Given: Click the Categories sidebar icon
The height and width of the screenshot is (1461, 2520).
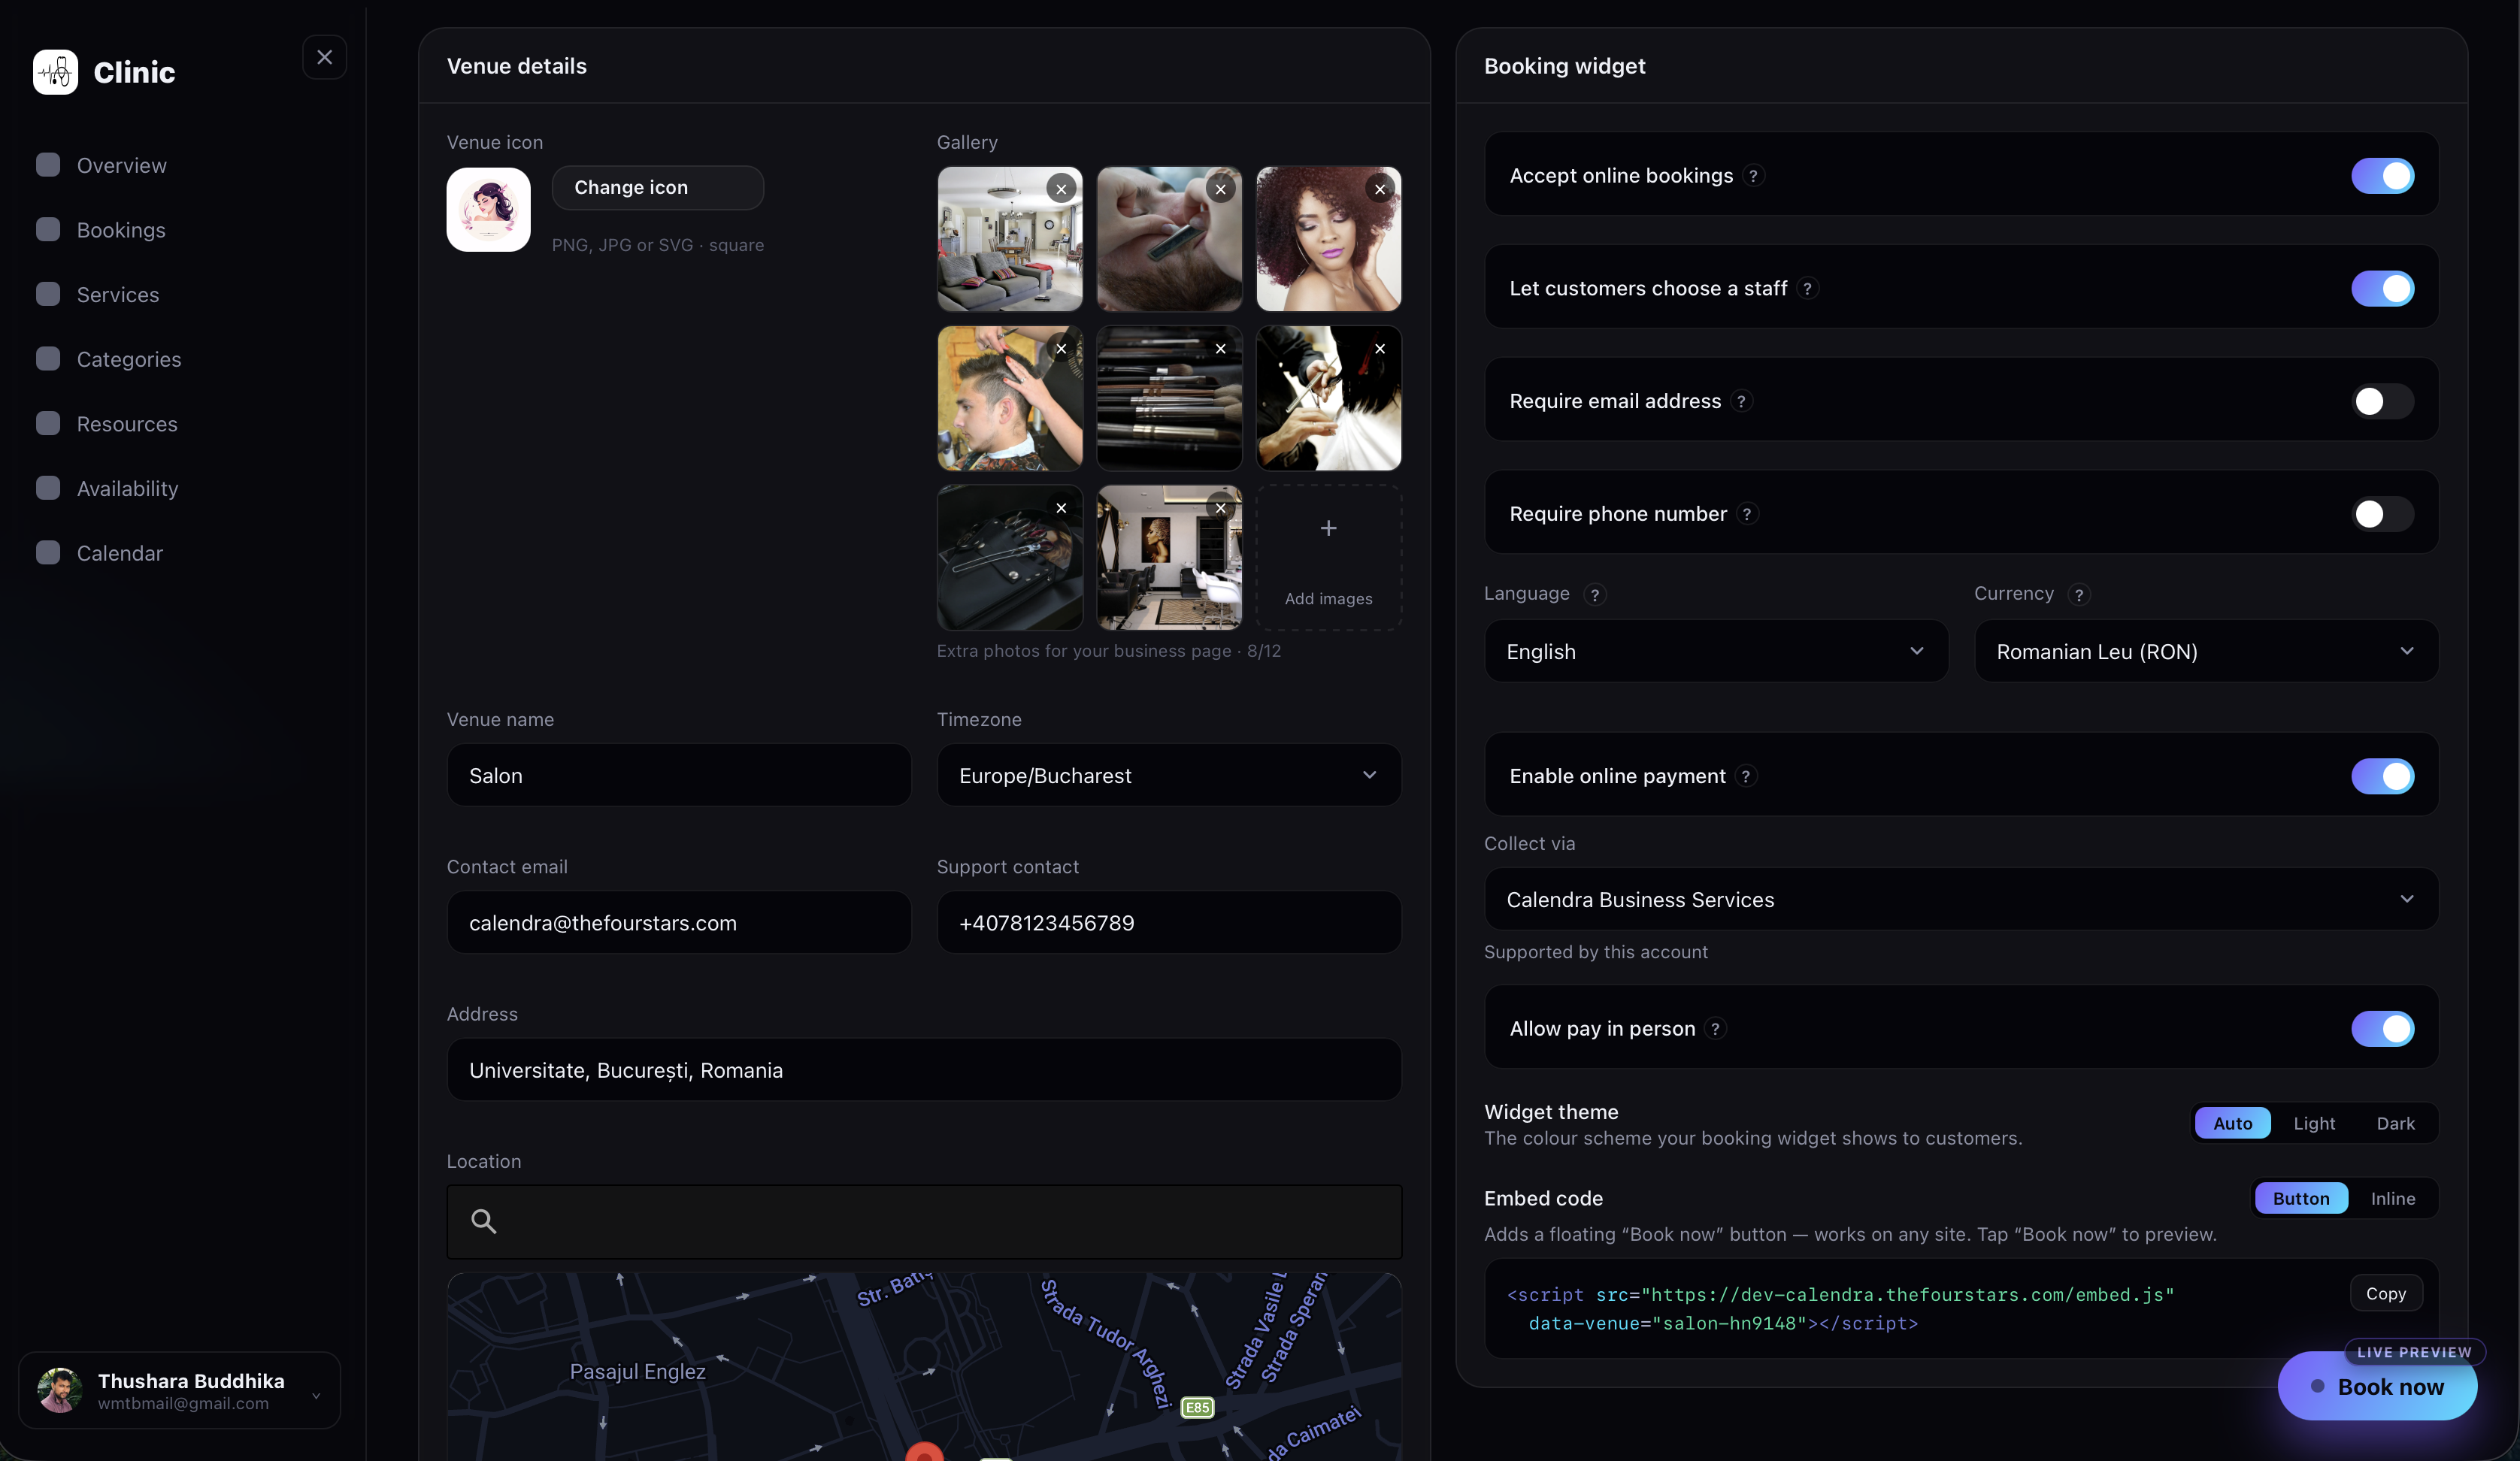Looking at the screenshot, I should (48, 359).
